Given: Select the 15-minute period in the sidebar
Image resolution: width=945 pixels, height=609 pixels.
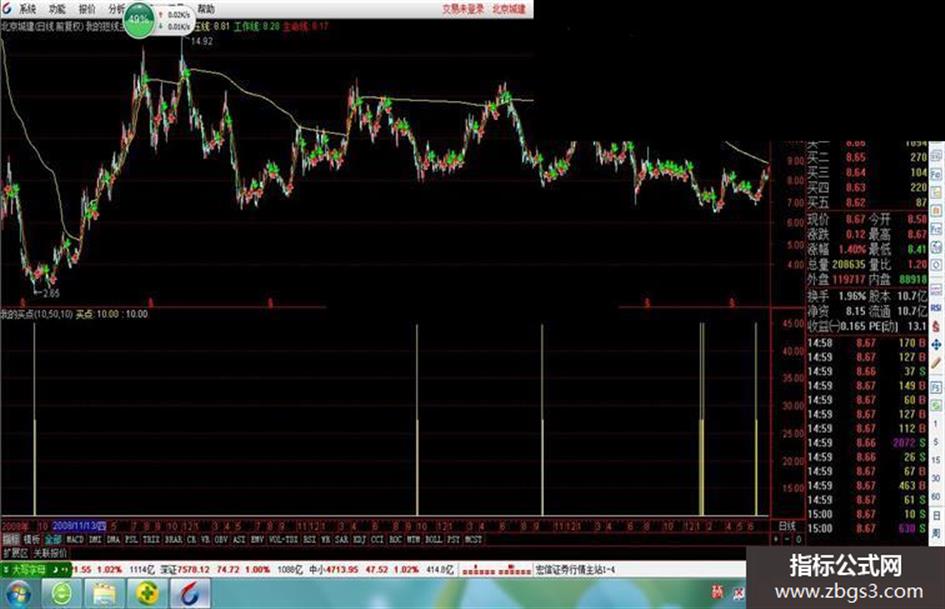Looking at the screenshot, I should click(936, 459).
